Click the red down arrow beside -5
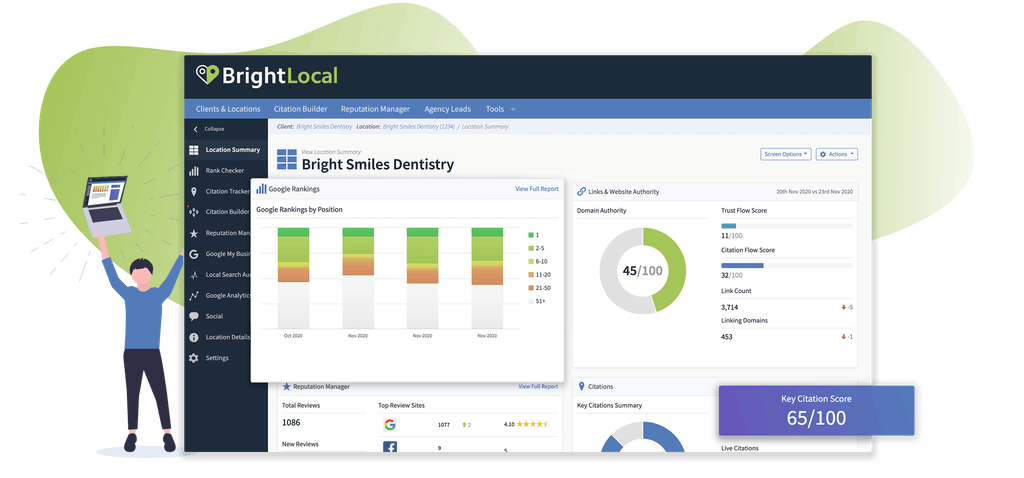 [844, 308]
